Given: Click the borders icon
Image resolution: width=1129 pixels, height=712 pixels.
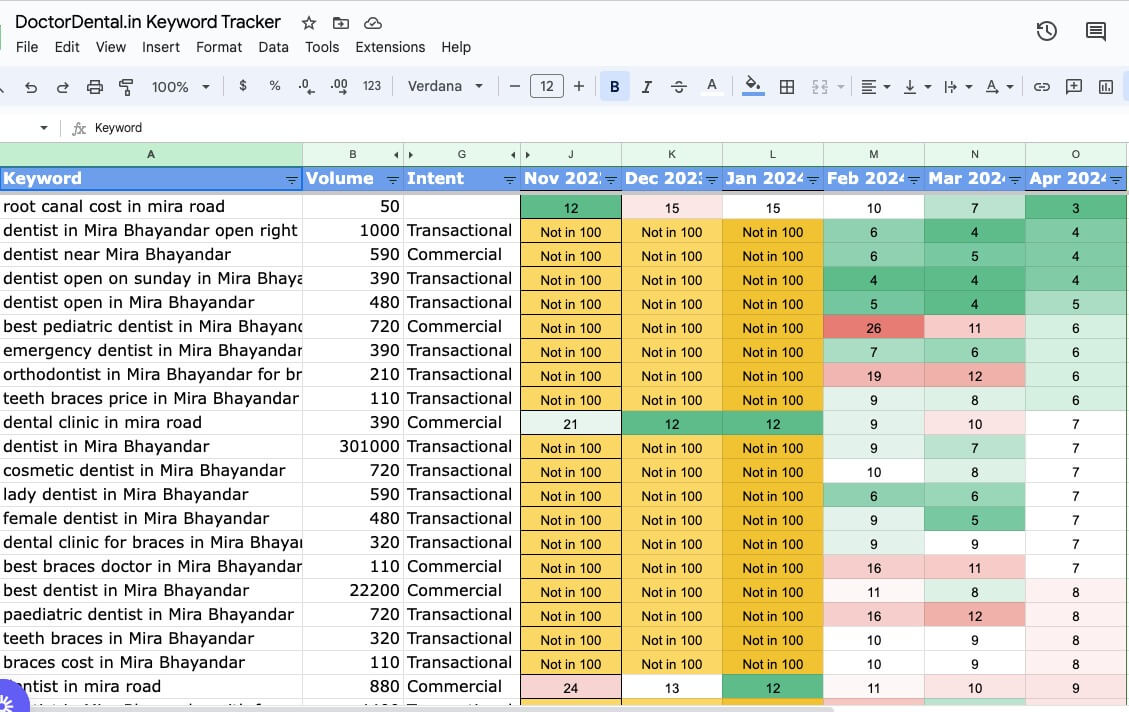Looking at the screenshot, I should point(787,87).
